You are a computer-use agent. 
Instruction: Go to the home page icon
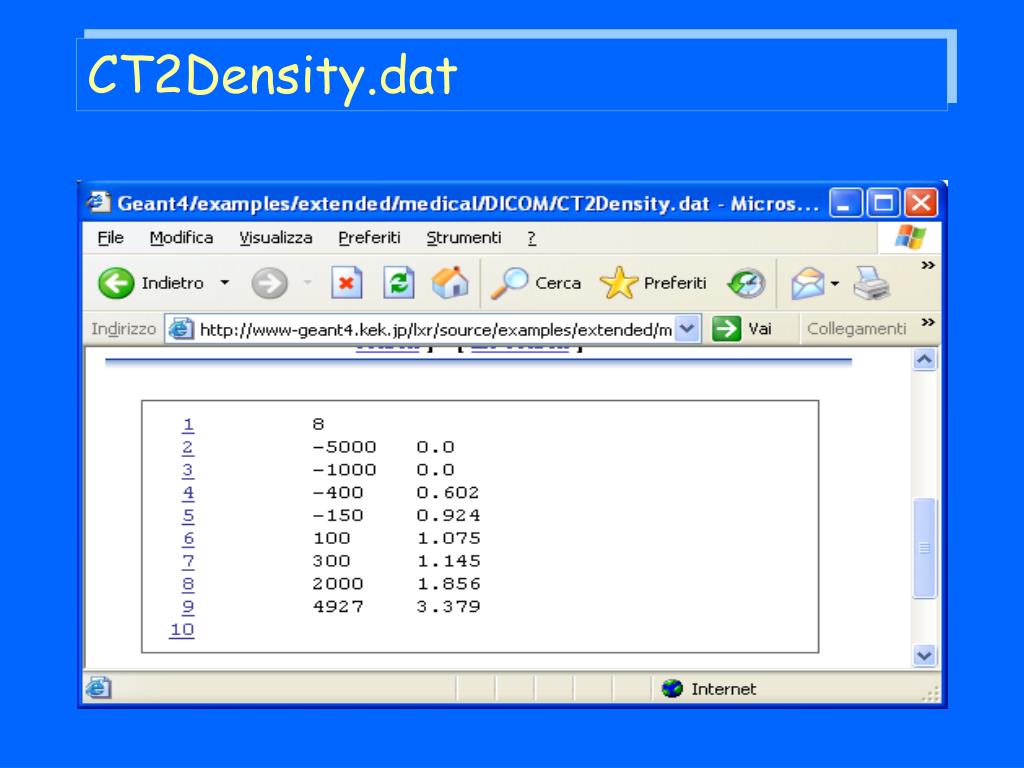(450, 283)
